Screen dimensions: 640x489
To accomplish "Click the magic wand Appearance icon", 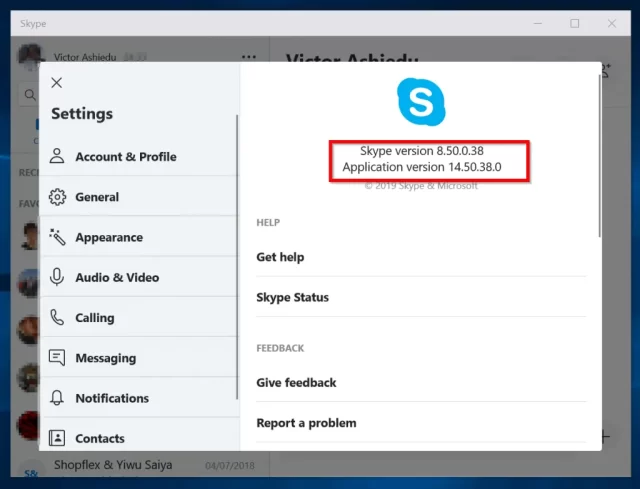I will coord(57,237).
